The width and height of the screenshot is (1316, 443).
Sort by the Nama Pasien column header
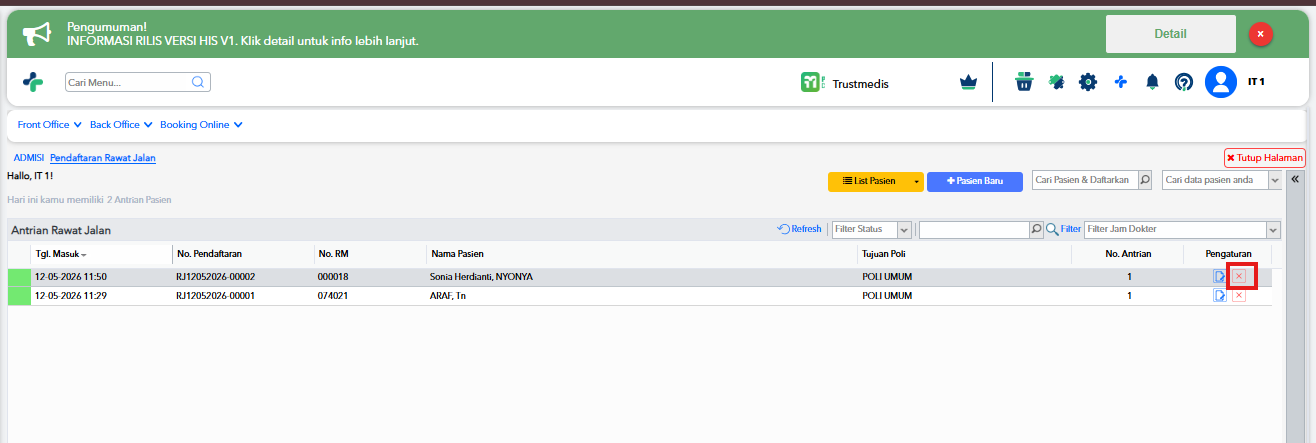pyautogui.click(x=642, y=254)
